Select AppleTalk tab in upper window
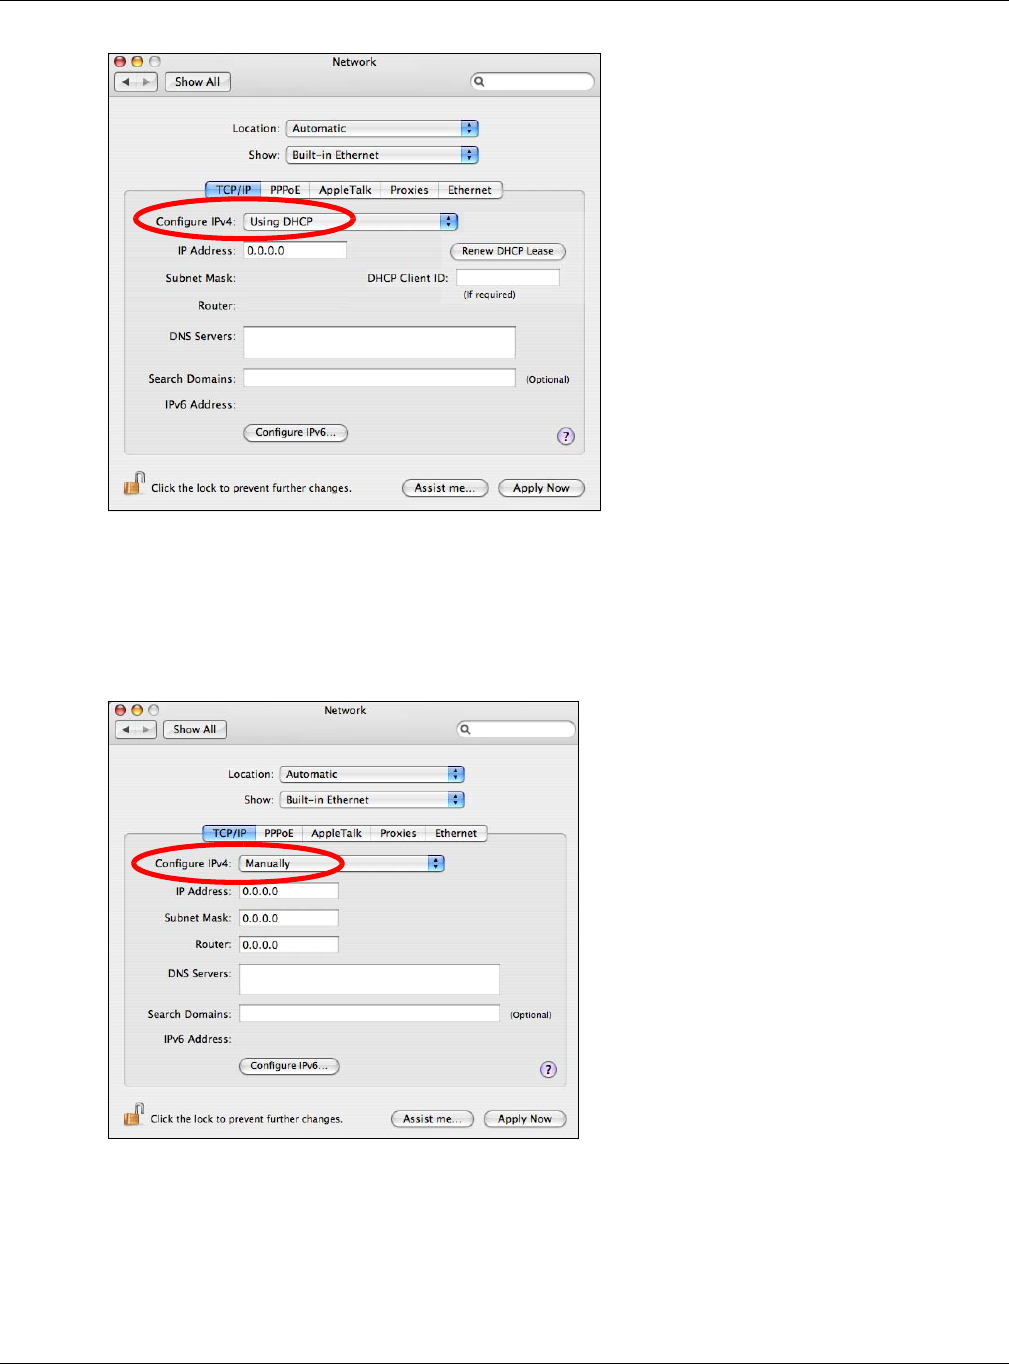The width and height of the screenshot is (1009, 1364). [x=345, y=190]
